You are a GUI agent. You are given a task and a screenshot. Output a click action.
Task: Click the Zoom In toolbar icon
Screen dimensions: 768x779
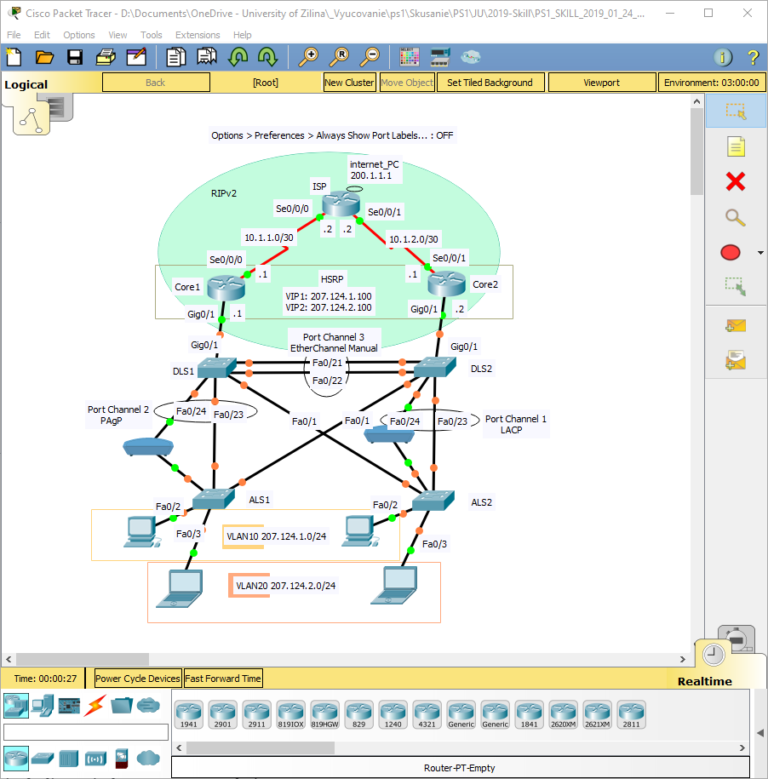click(310, 57)
